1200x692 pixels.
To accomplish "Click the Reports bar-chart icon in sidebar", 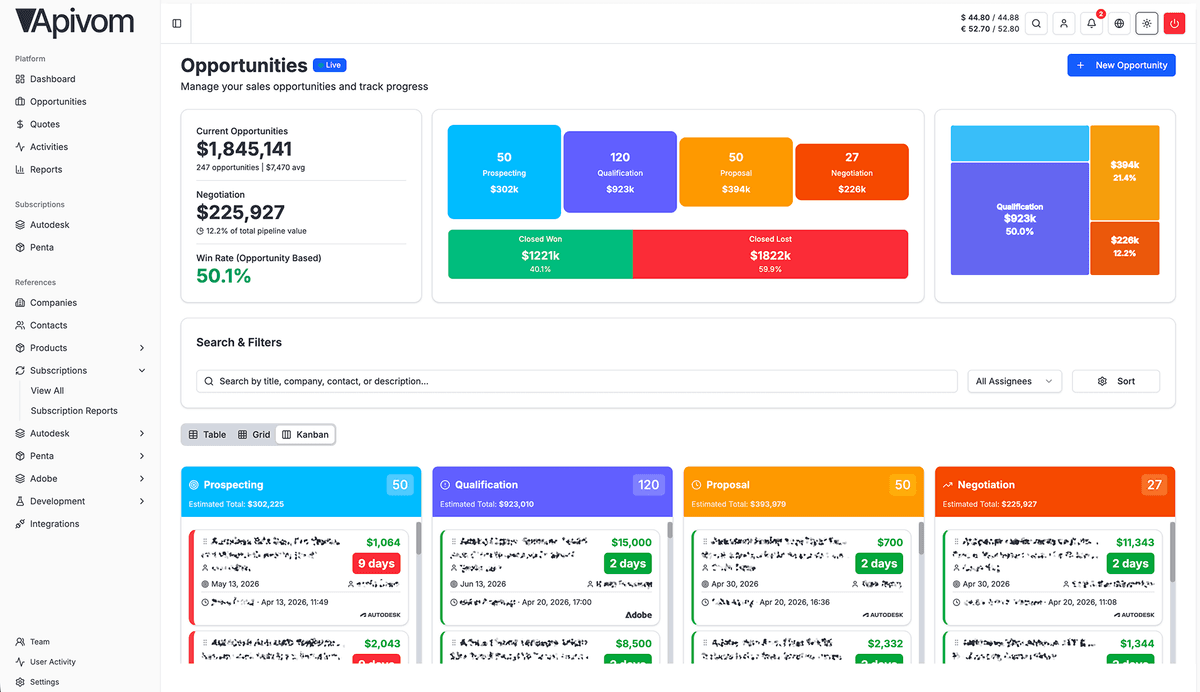I will tap(20, 170).
